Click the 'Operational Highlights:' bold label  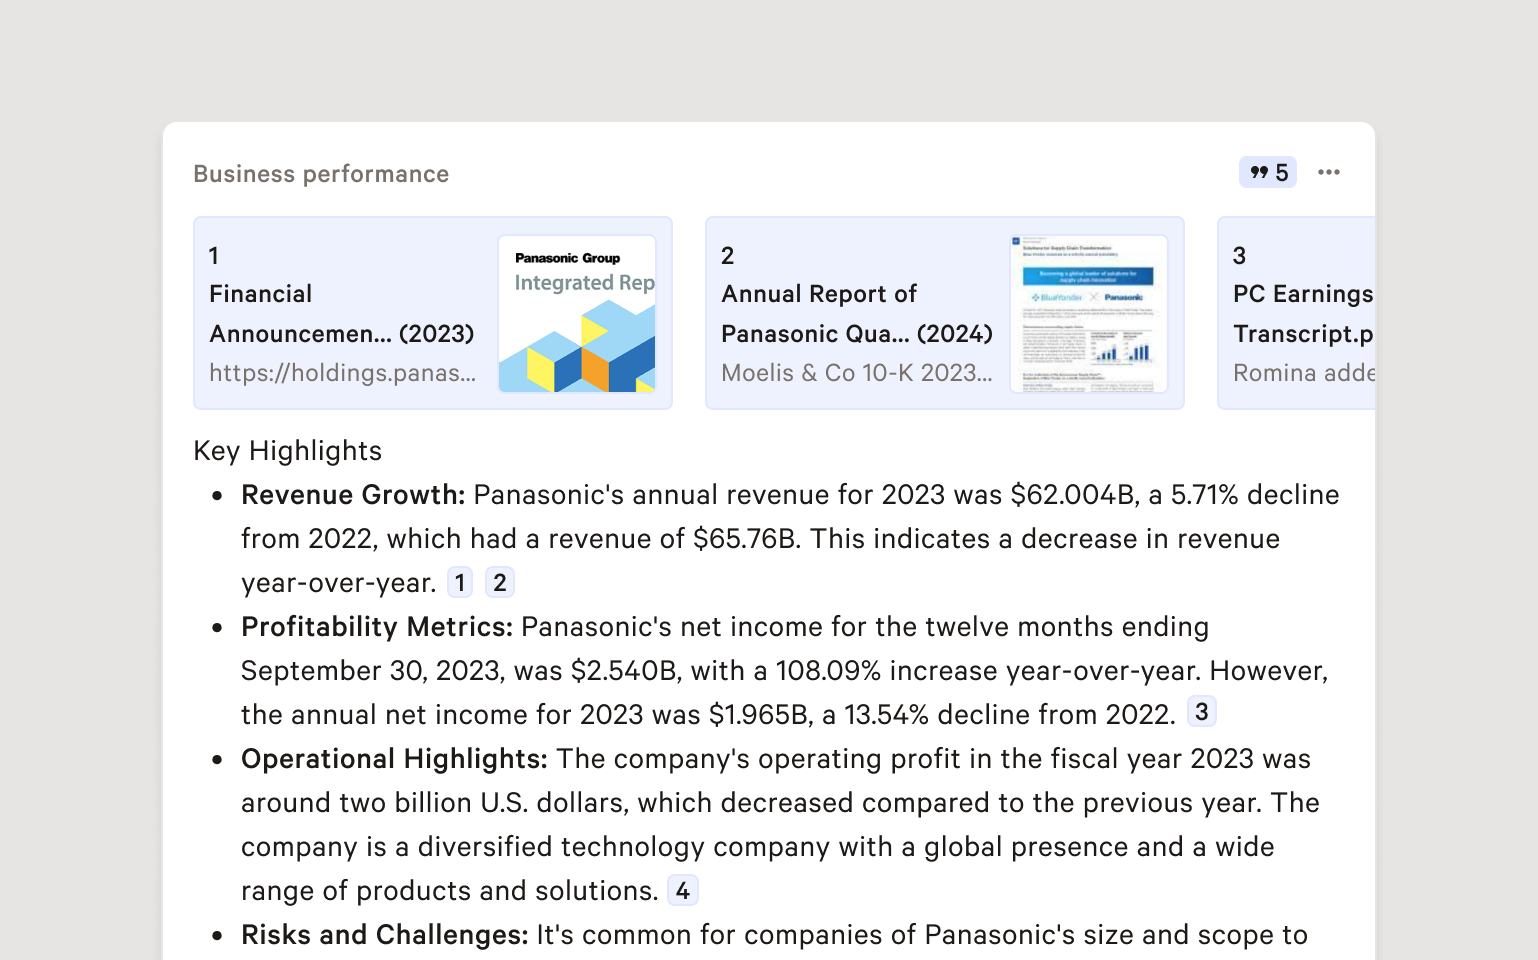[394, 759]
